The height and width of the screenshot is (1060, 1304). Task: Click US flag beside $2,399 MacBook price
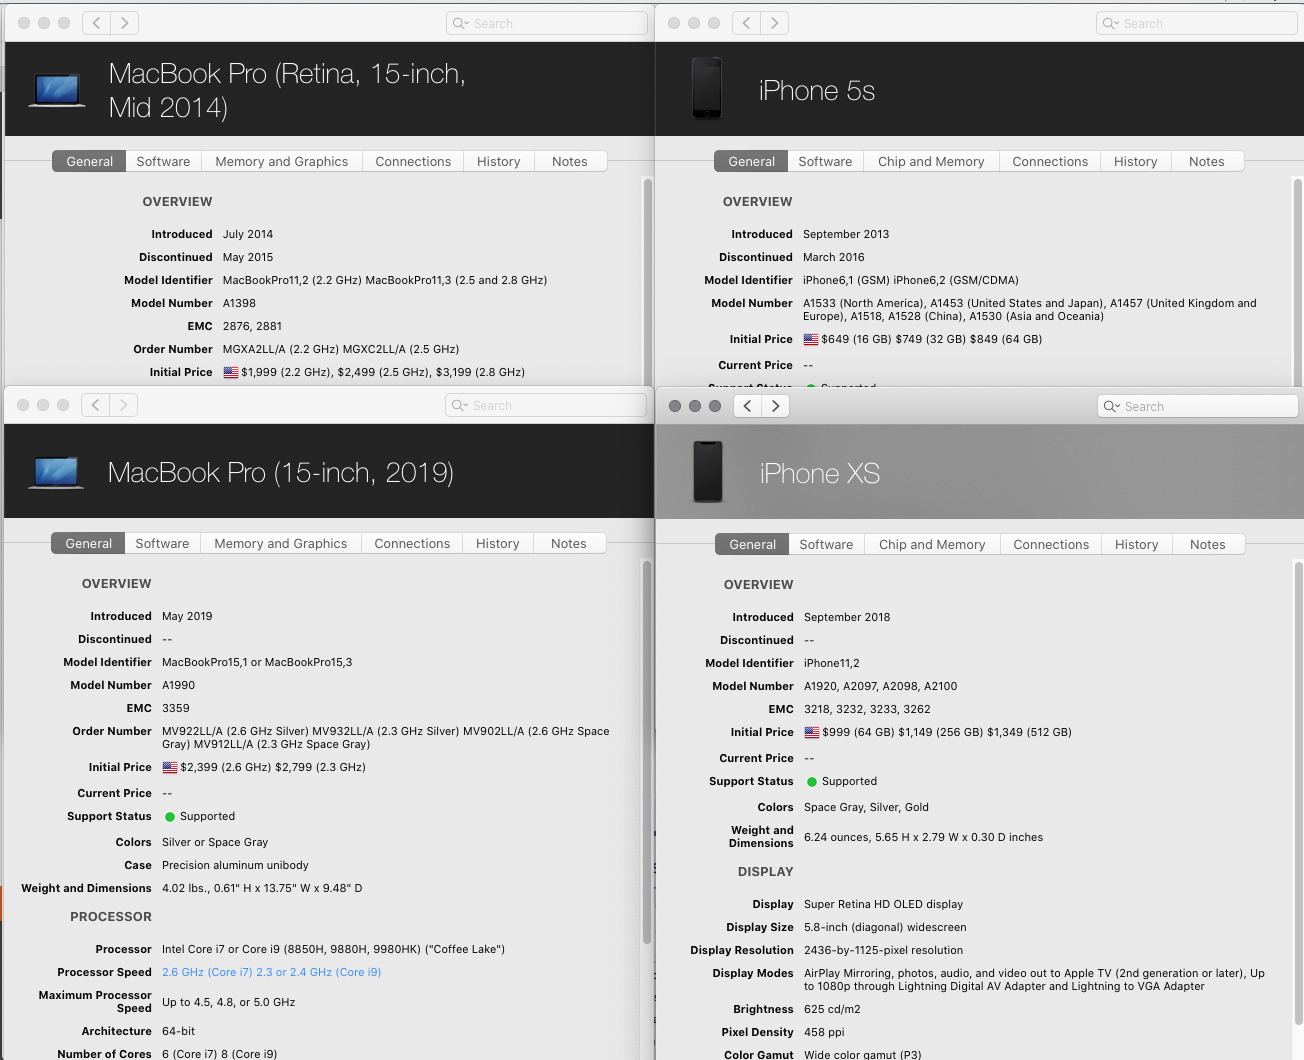[x=170, y=768]
